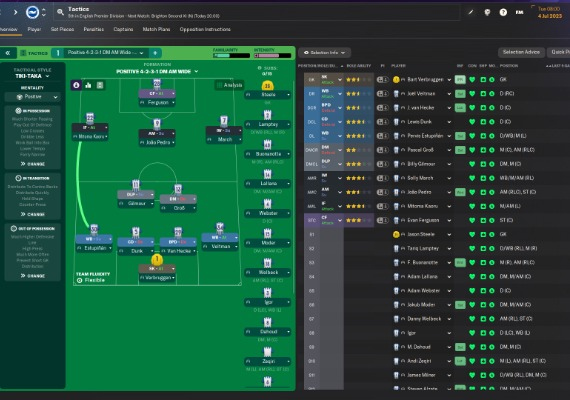Click In Possession football icon
This screenshot has height=400, width=570.
tap(19, 111)
